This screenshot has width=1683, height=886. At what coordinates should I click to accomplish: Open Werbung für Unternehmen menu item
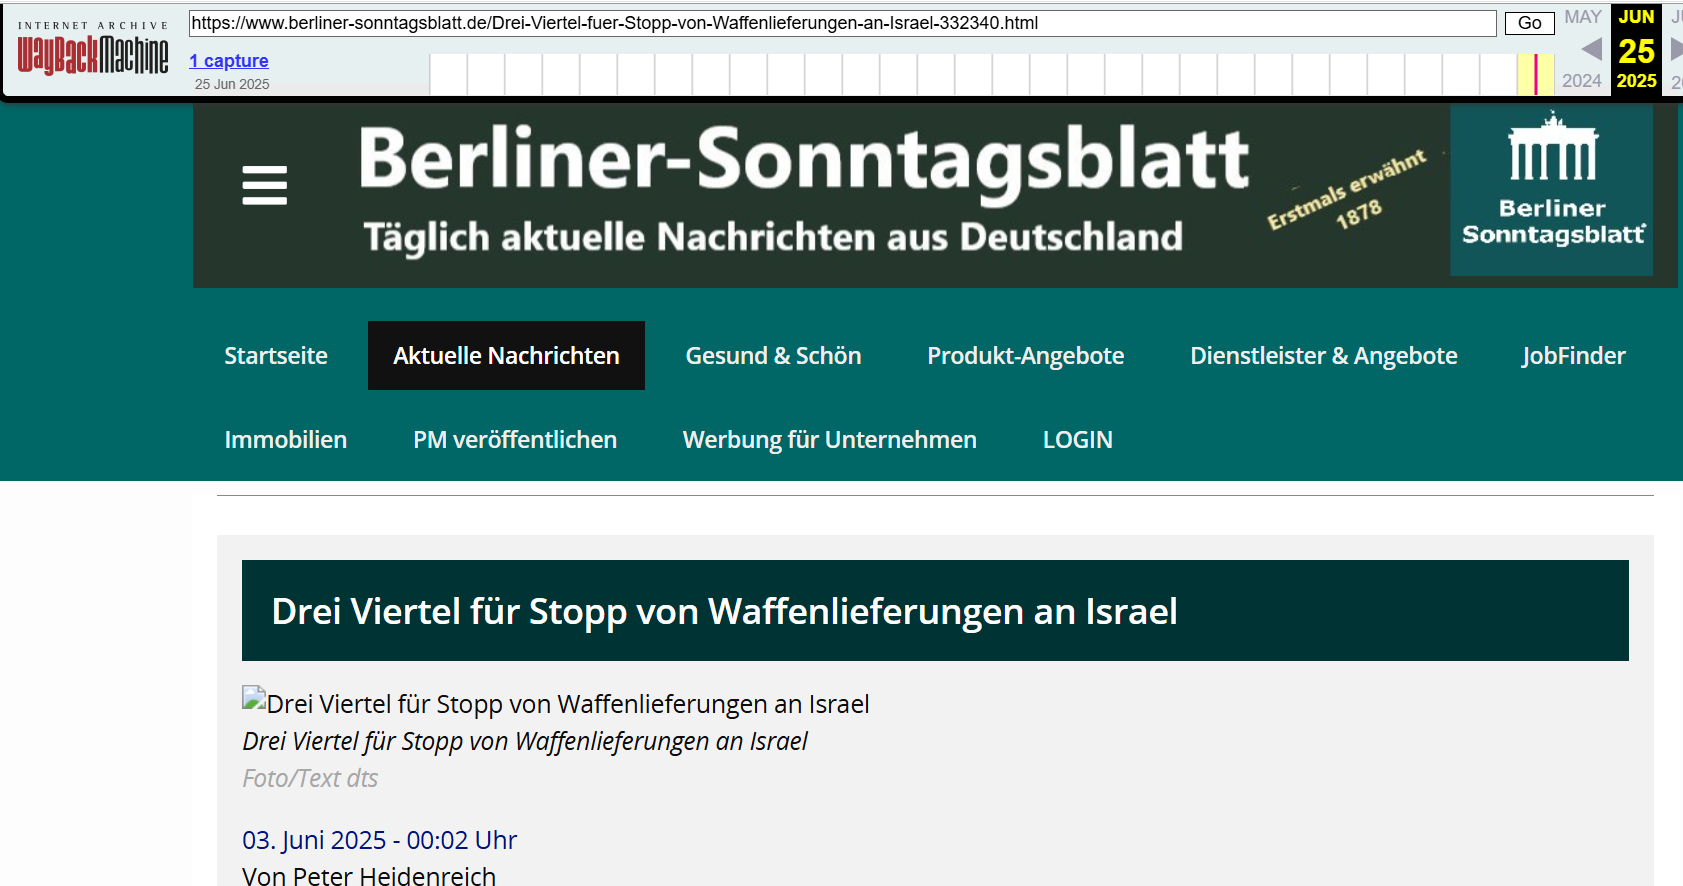coord(830,440)
